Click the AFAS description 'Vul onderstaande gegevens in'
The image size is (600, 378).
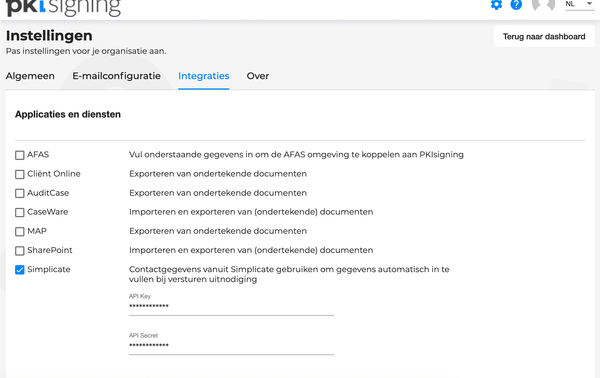tap(296, 155)
